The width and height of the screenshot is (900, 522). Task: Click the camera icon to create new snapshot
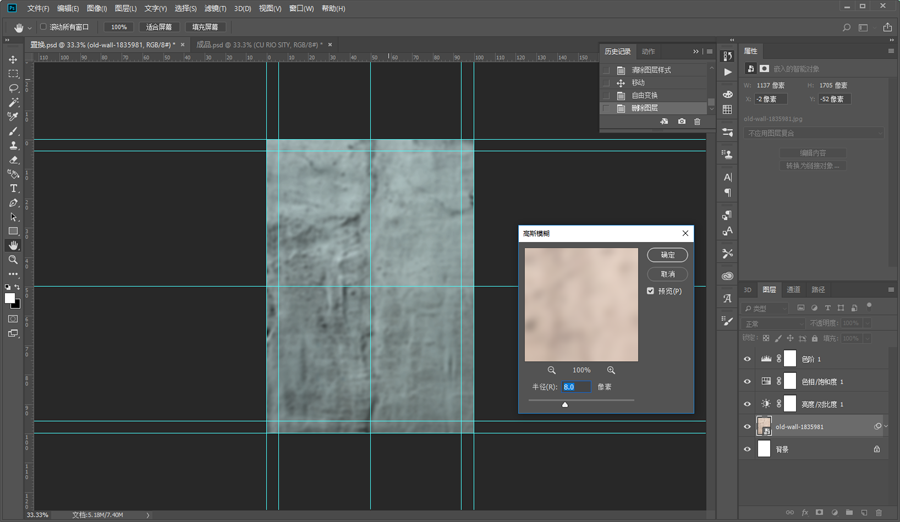[x=682, y=121]
